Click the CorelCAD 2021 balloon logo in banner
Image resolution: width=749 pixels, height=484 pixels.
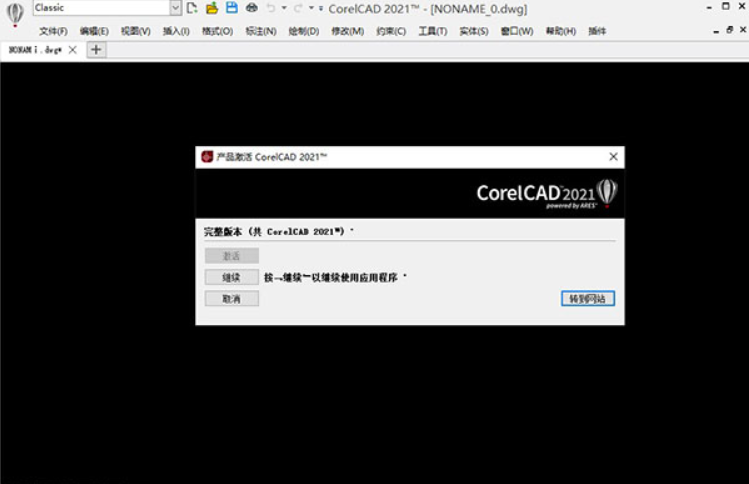pos(607,193)
